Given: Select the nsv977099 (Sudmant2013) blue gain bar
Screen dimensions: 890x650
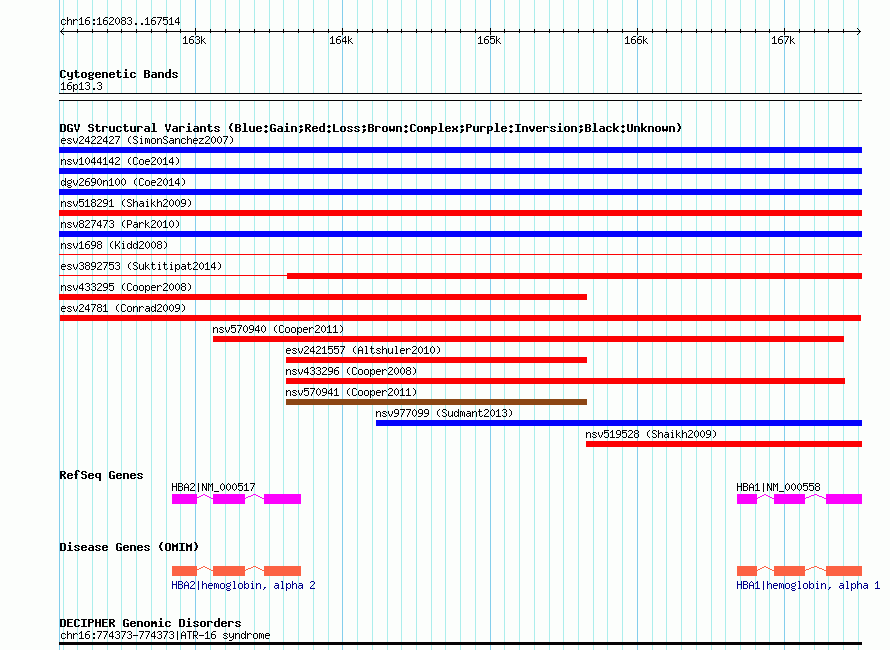Looking at the screenshot, I should coord(619,423).
